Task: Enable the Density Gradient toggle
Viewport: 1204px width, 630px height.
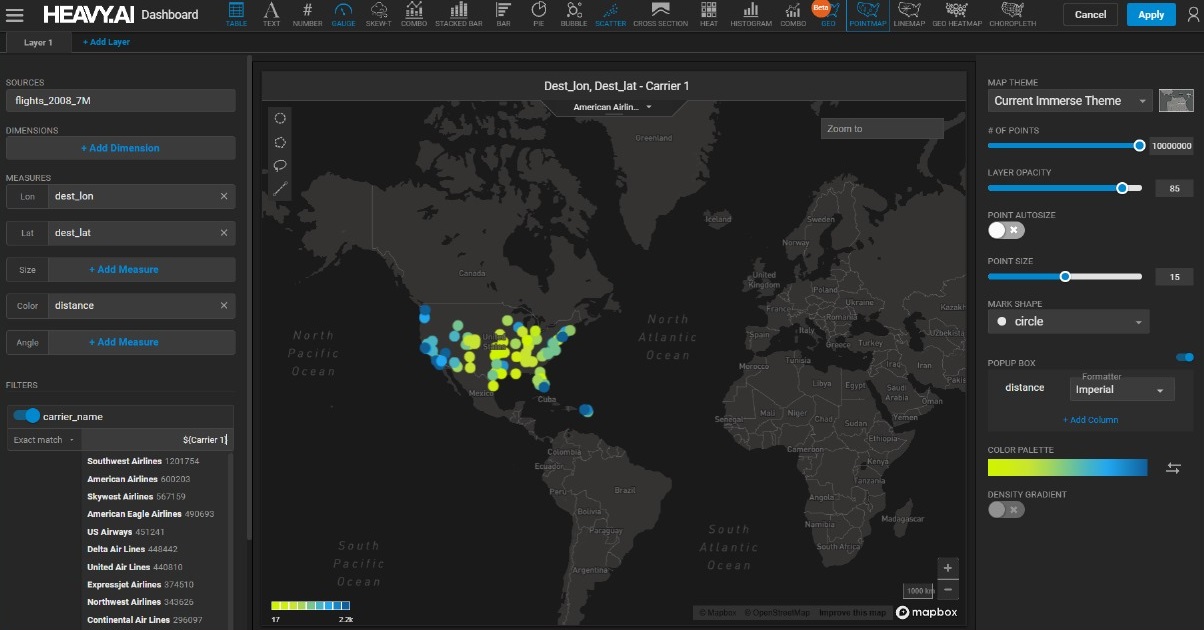Action: tap(1006, 510)
